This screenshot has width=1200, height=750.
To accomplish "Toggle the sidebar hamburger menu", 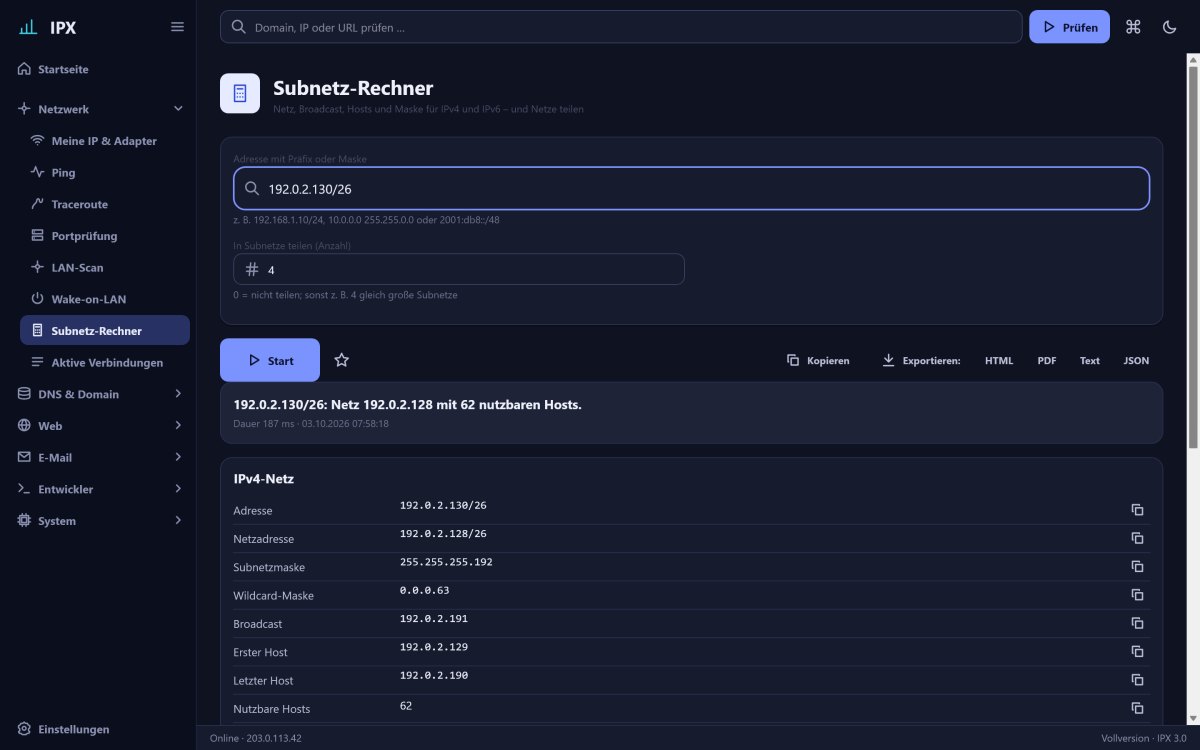I will 177,27.
